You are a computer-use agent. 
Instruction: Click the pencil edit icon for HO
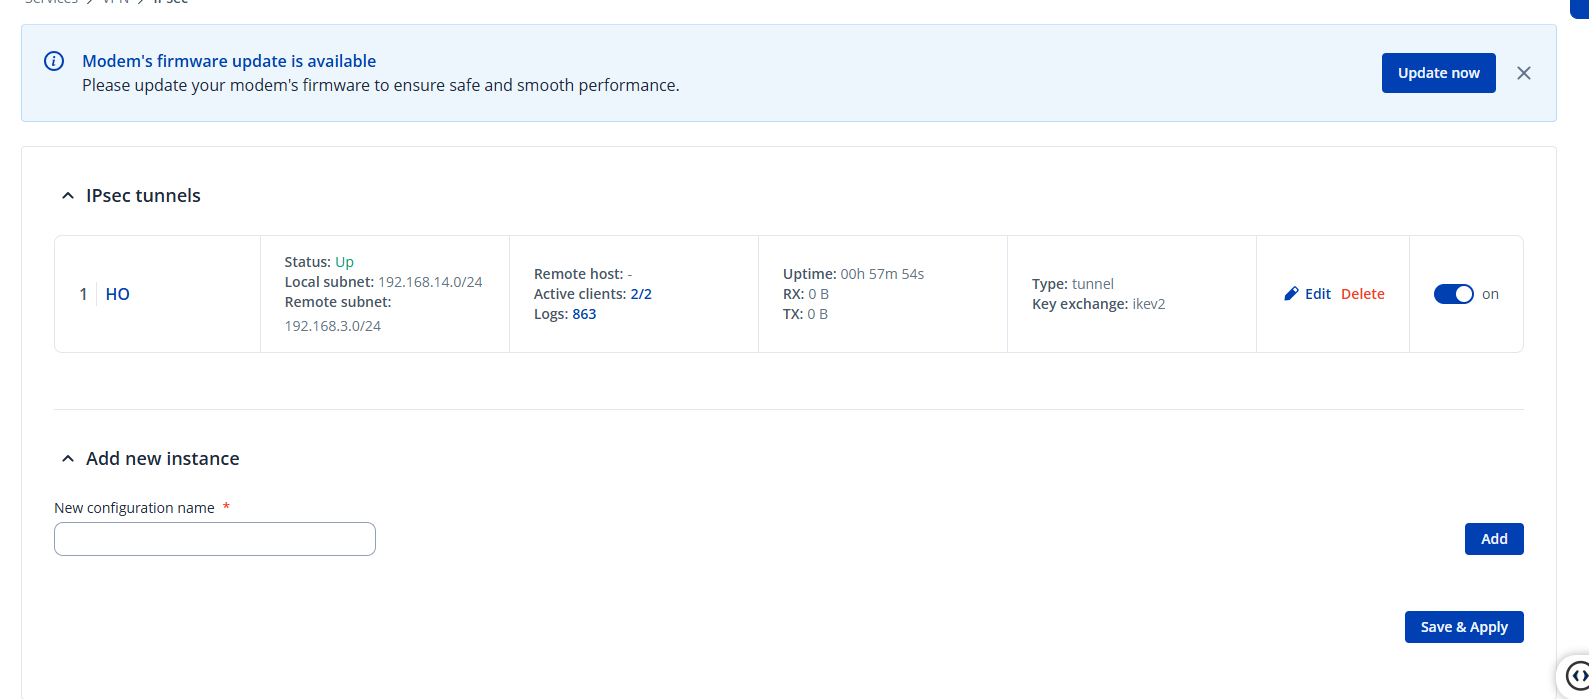coord(1291,294)
